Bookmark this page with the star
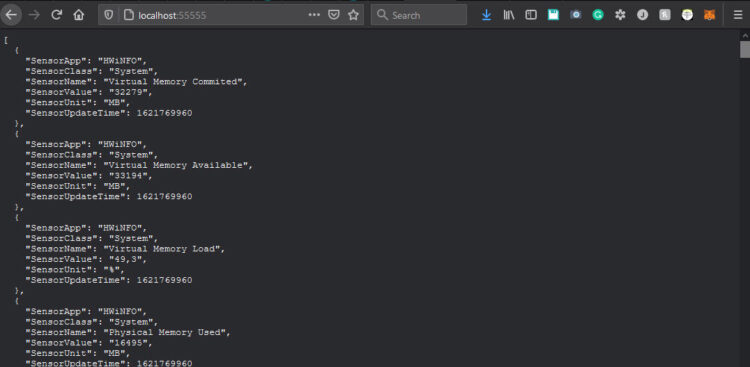The image size is (750, 367). [353, 15]
